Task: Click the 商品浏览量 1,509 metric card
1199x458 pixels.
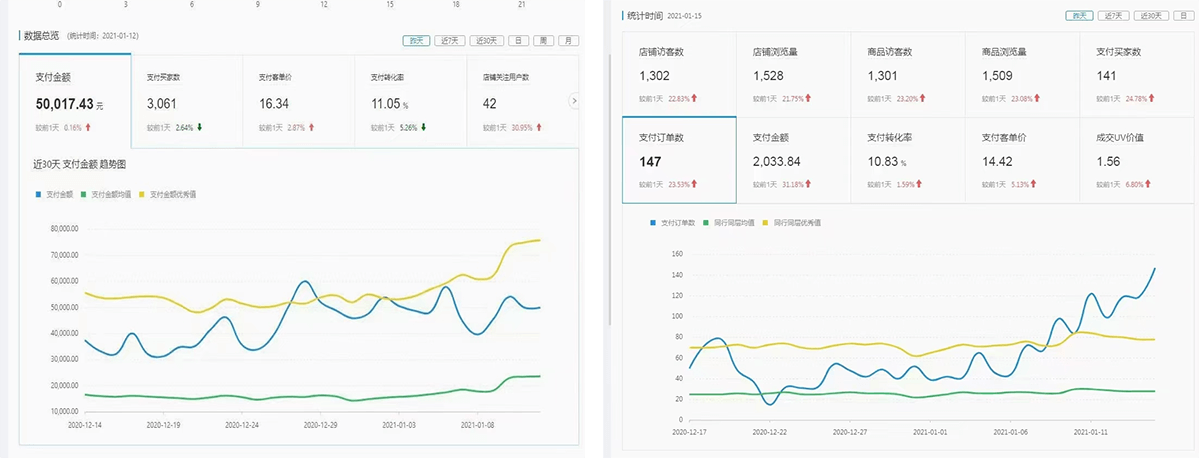Action: pos(1023,74)
